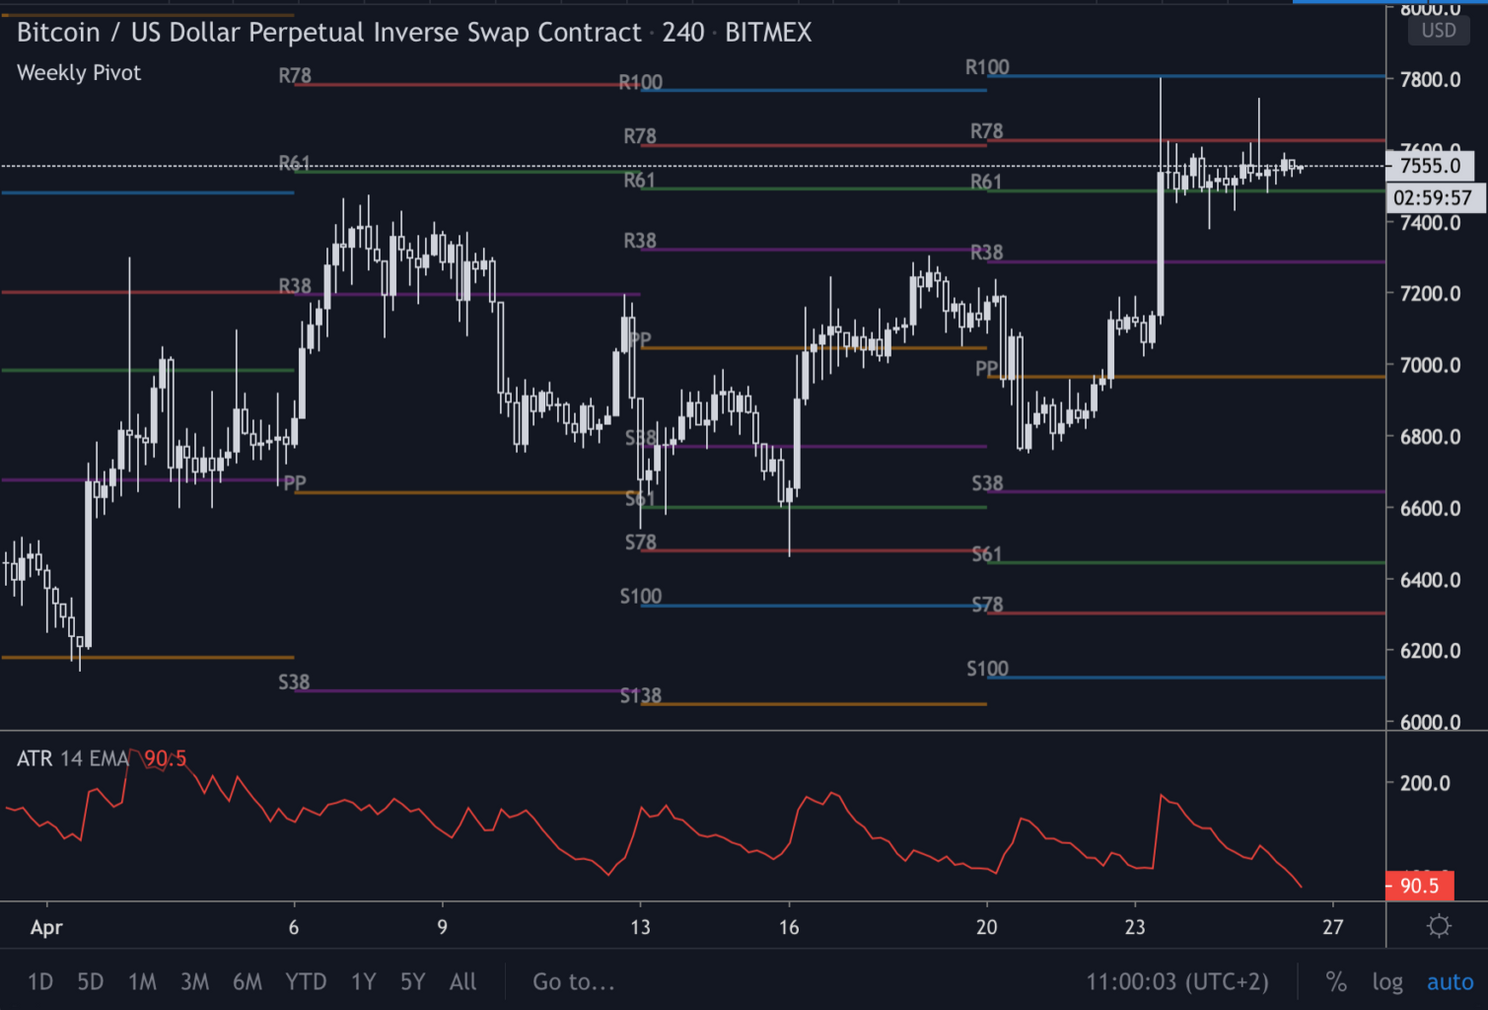Click the S61 label of the 20 April pivot set

pyautogui.click(x=986, y=554)
